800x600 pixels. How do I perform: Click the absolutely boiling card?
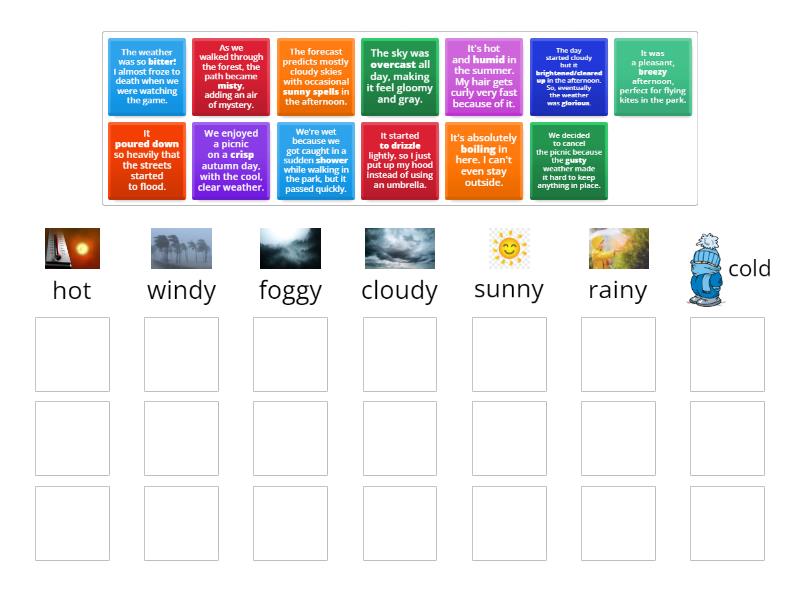(x=484, y=160)
